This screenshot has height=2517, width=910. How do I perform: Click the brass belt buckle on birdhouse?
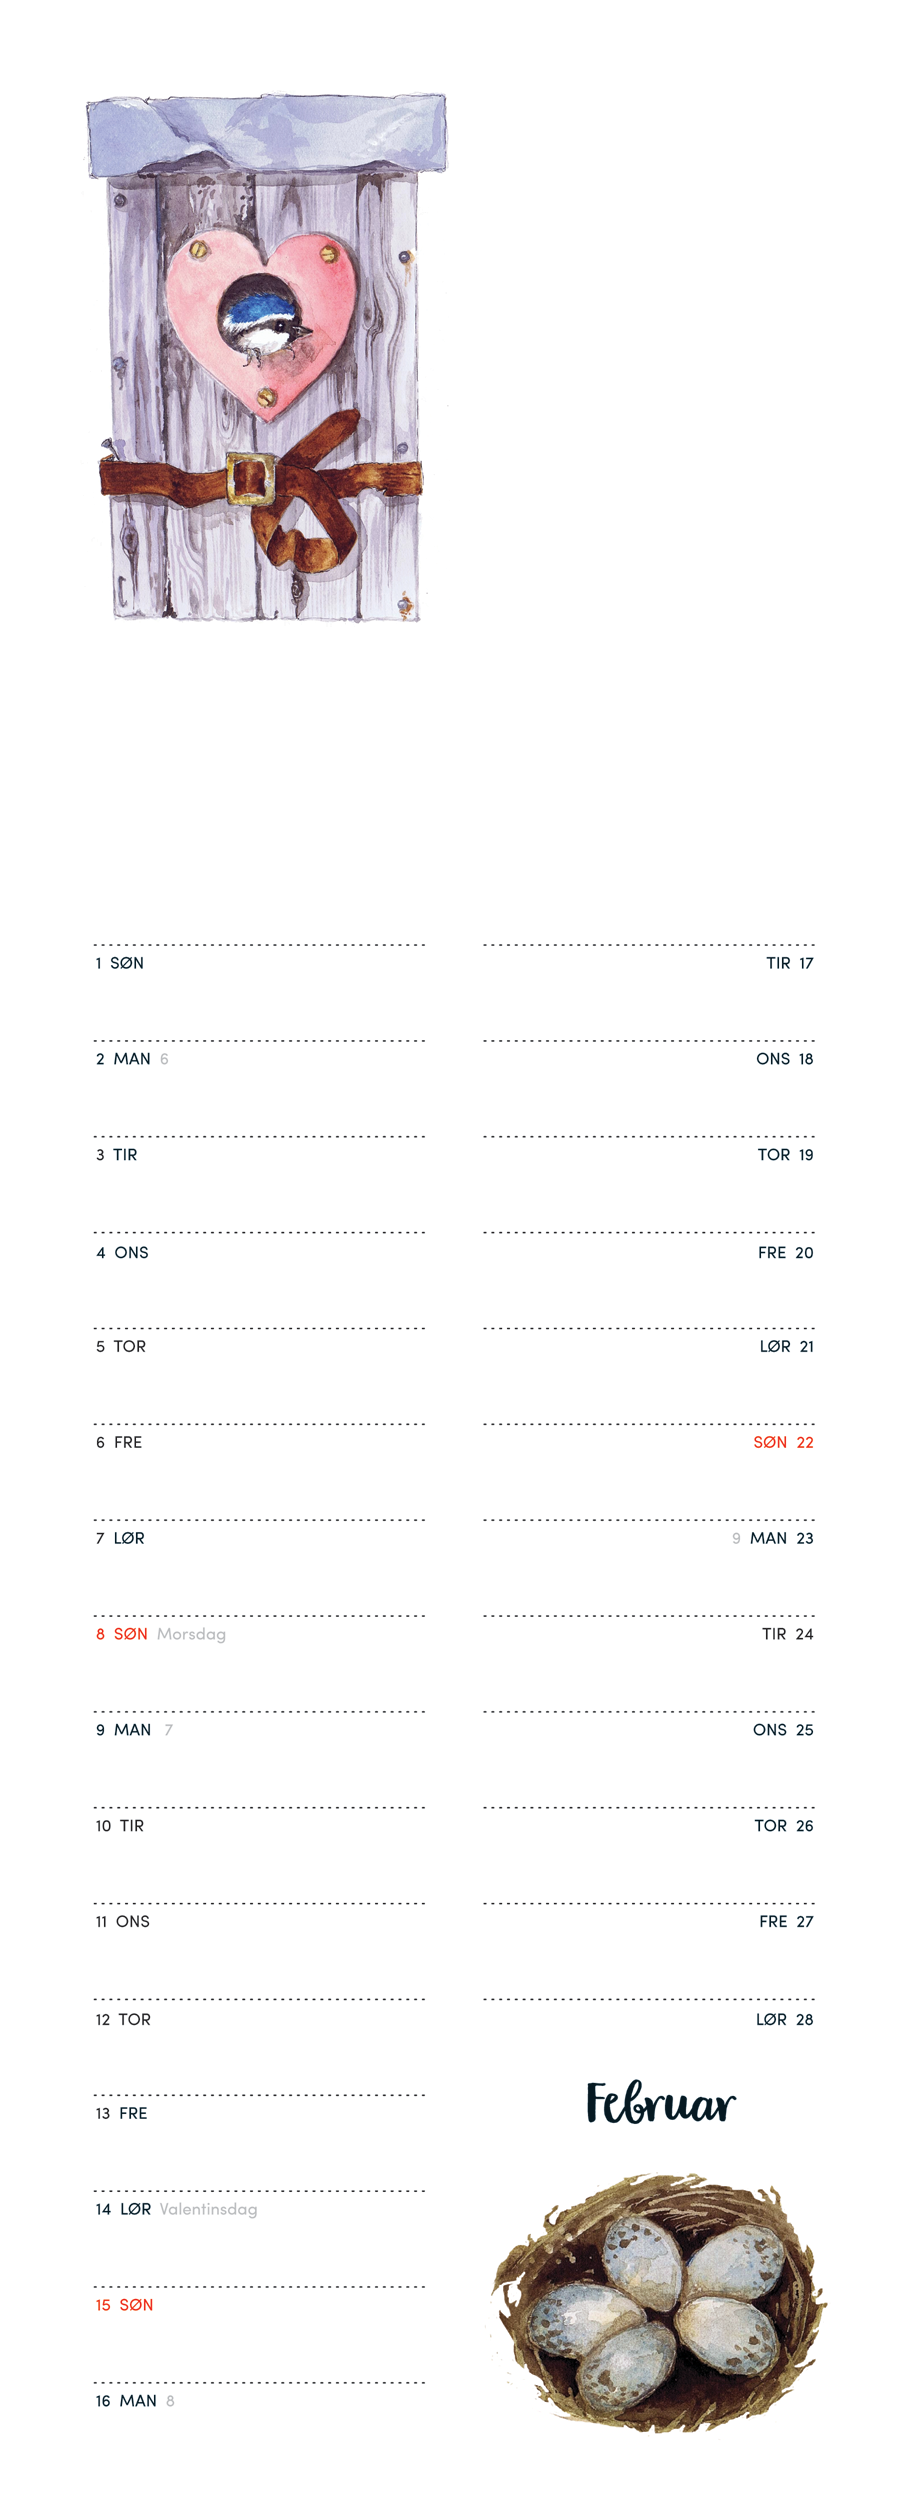251,479
